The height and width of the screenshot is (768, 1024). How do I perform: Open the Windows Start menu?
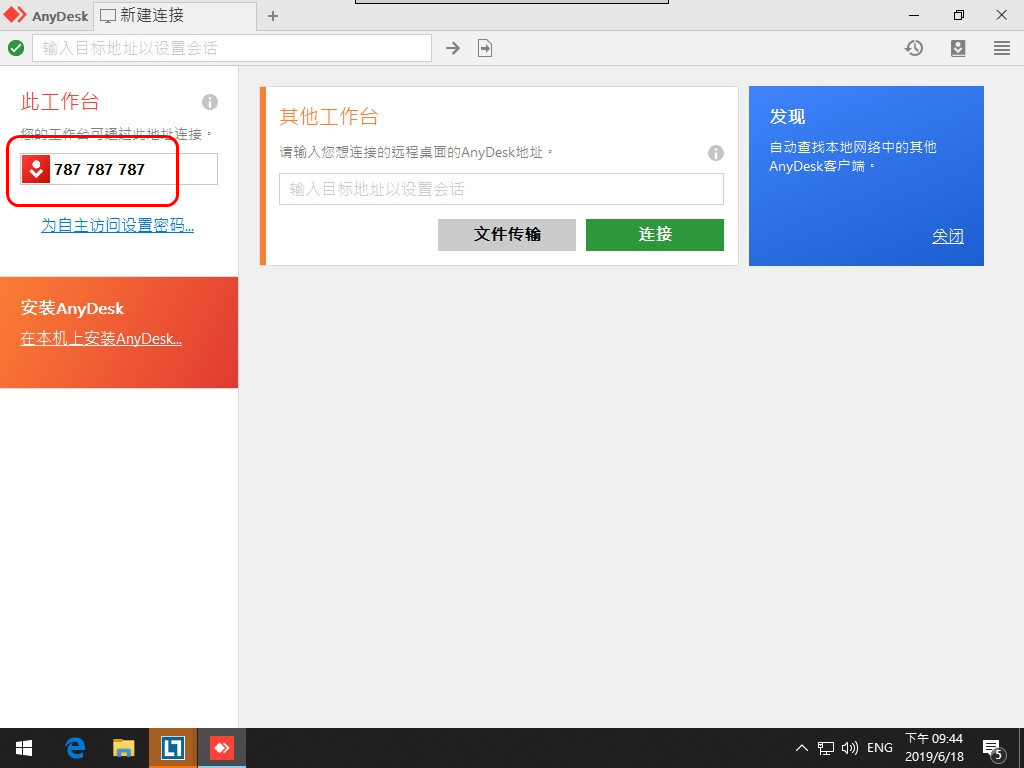point(24,748)
